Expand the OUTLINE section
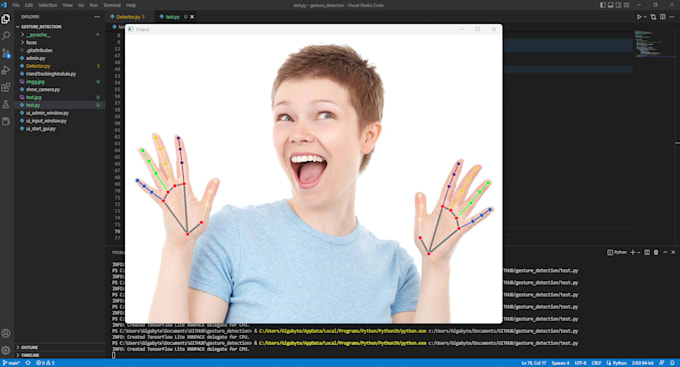Screen dimensions: 680x367 (60, 347)
